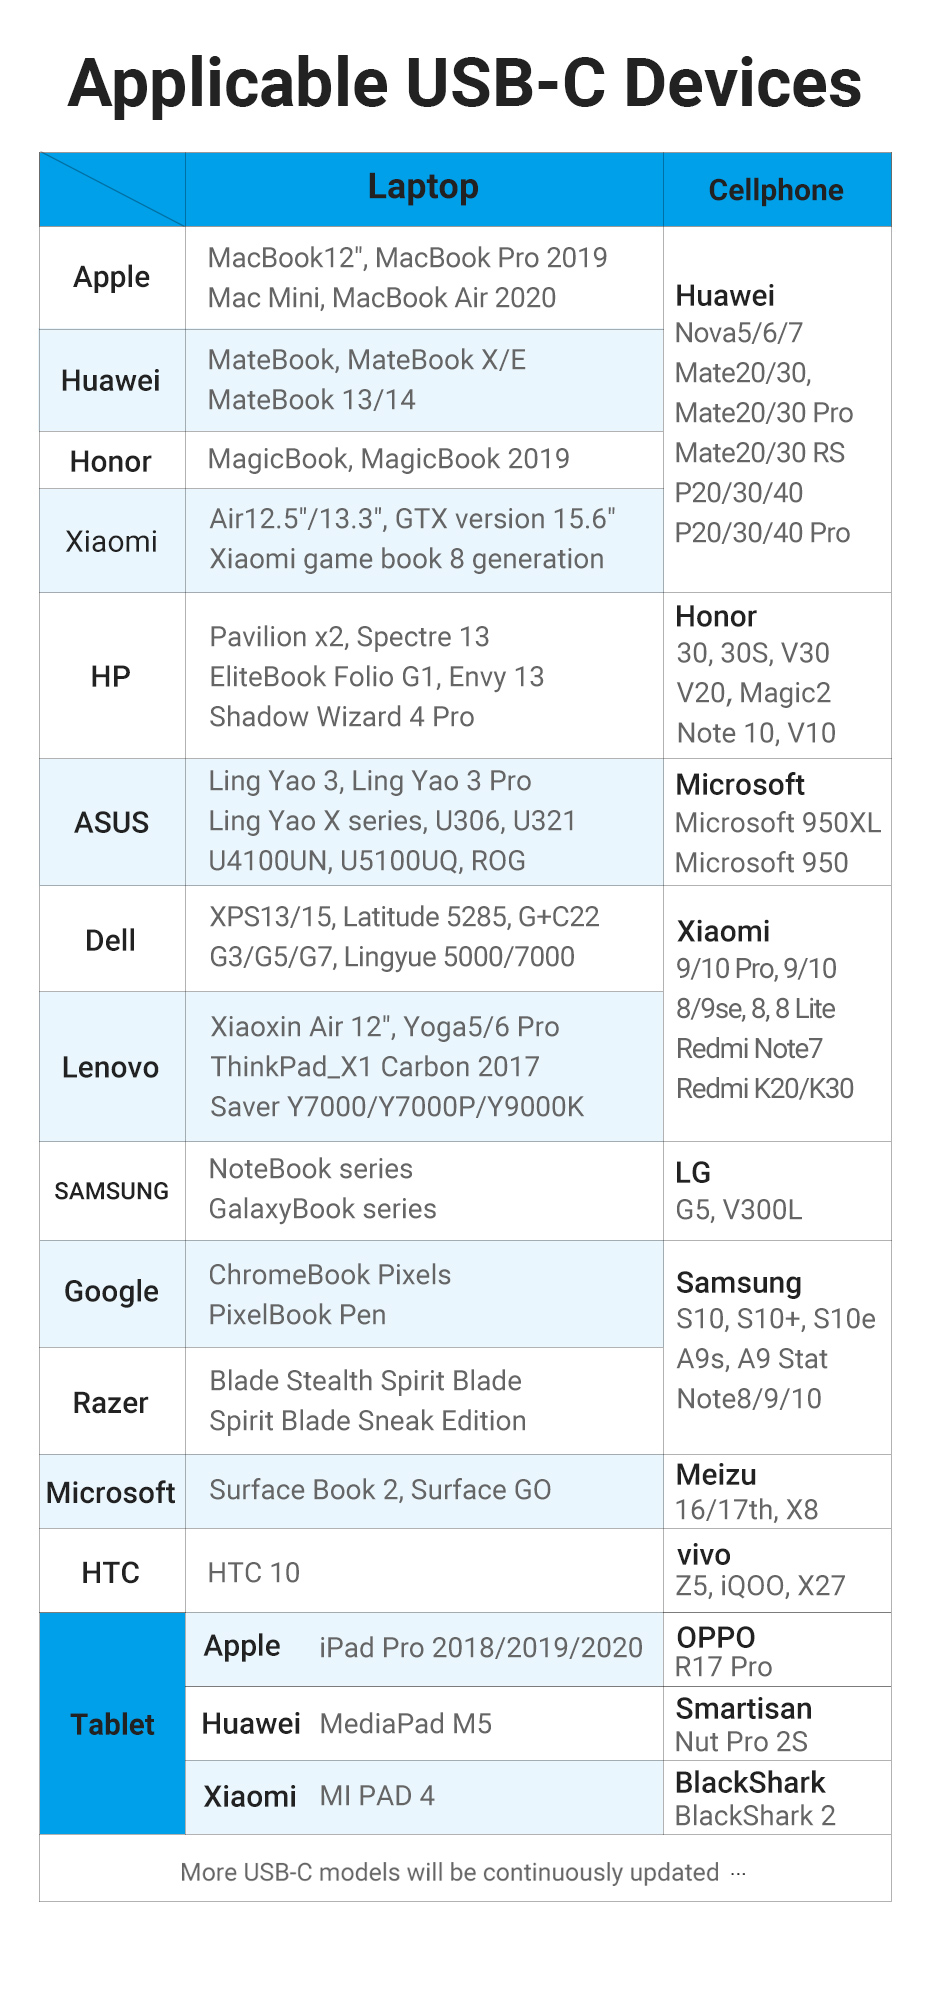Click the MediaPad M5 tablet entry
Screen dimensions: 930x2000
coord(406,1723)
